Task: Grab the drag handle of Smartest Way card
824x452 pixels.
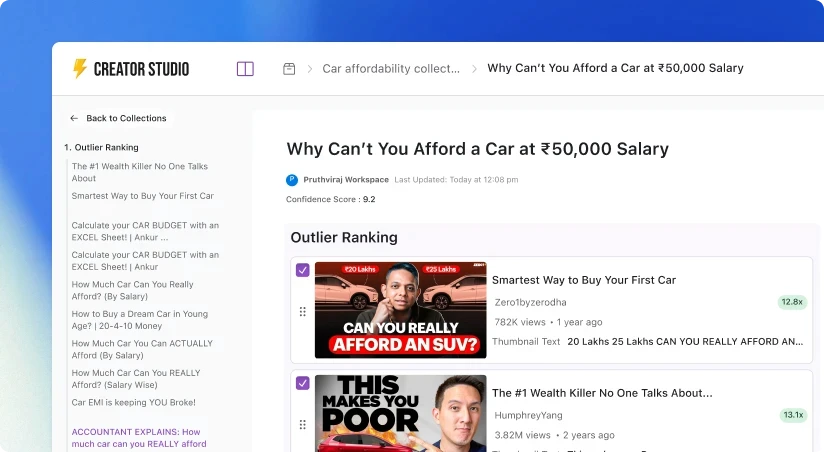Action: 303,312
